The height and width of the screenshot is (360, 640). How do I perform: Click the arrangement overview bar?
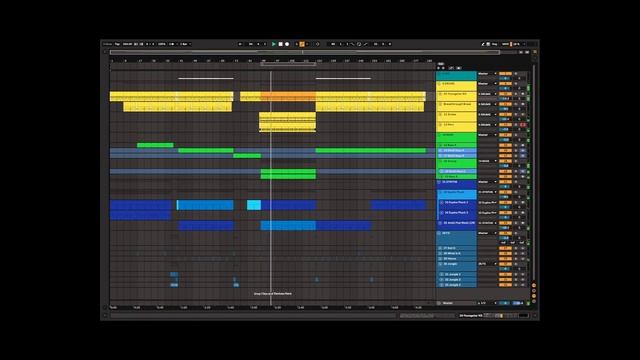(304, 52)
